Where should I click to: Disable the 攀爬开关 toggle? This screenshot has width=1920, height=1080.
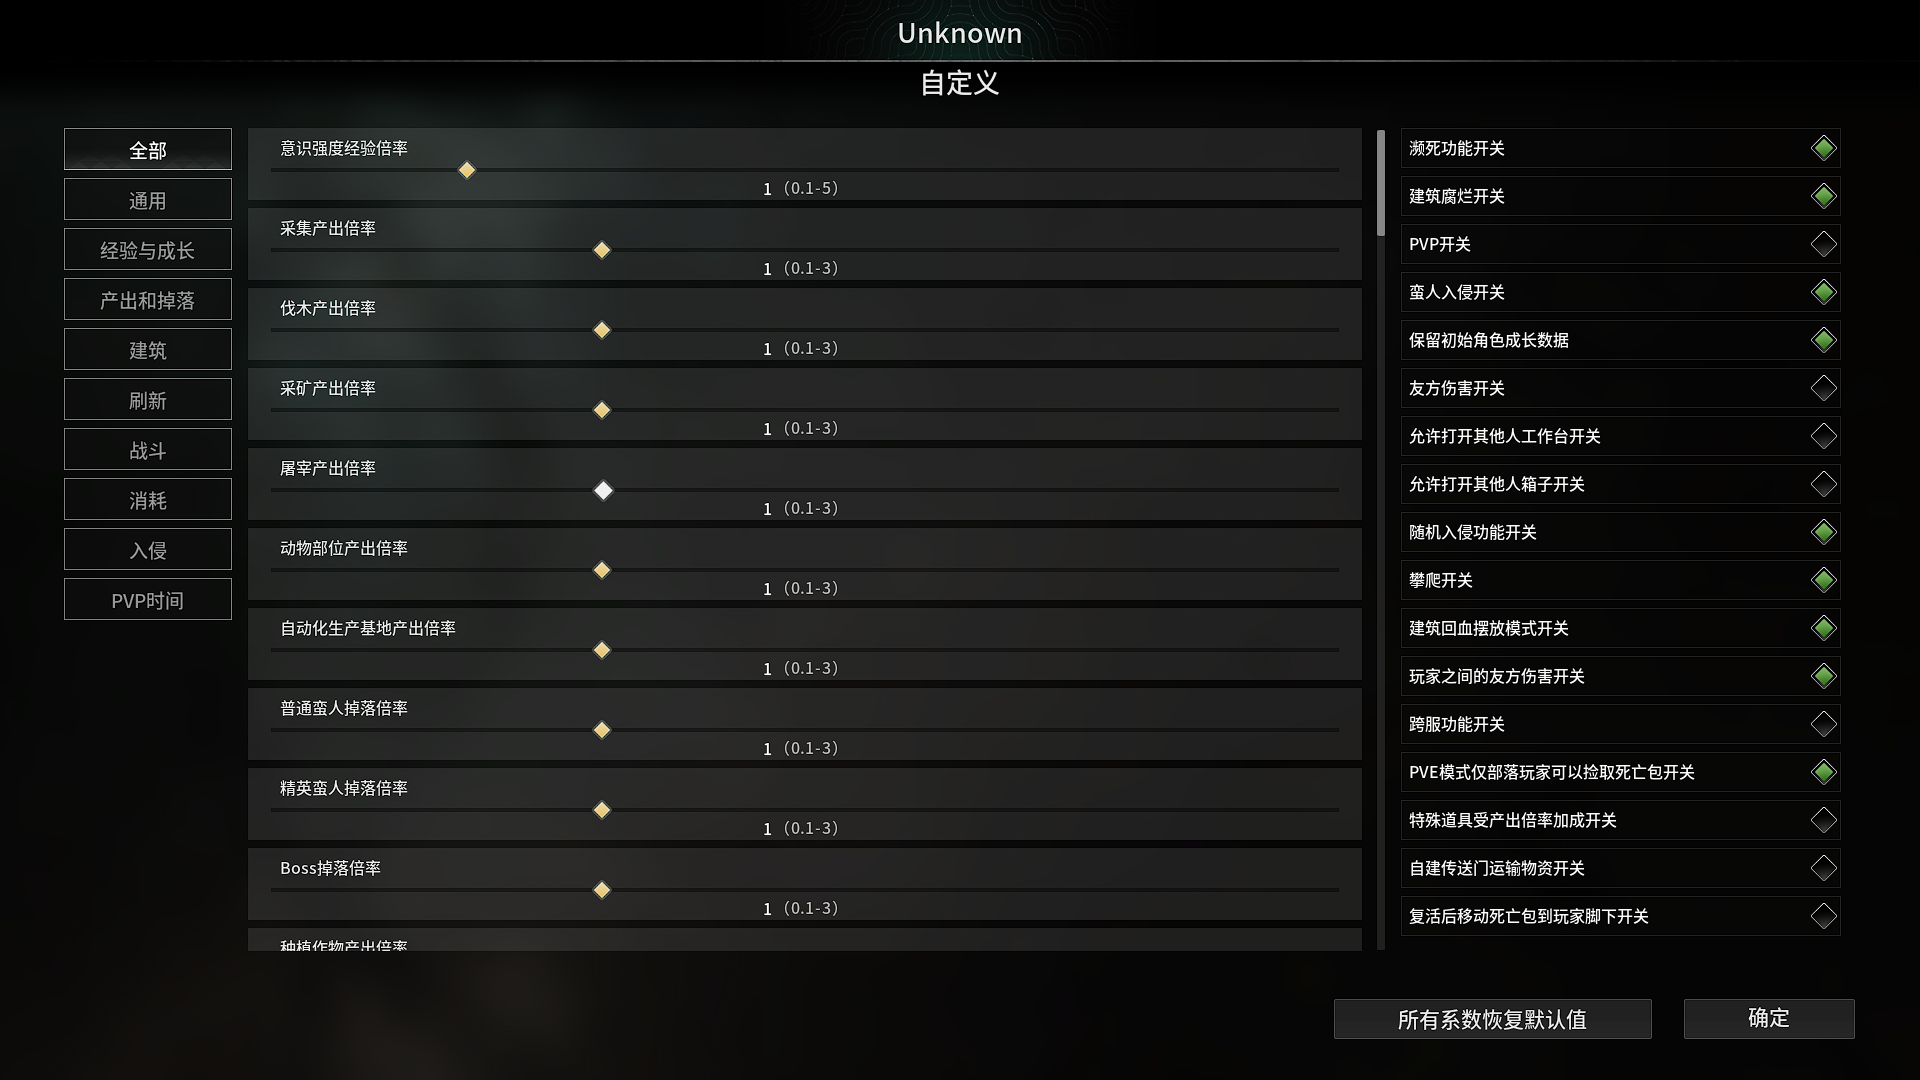point(1823,580)
